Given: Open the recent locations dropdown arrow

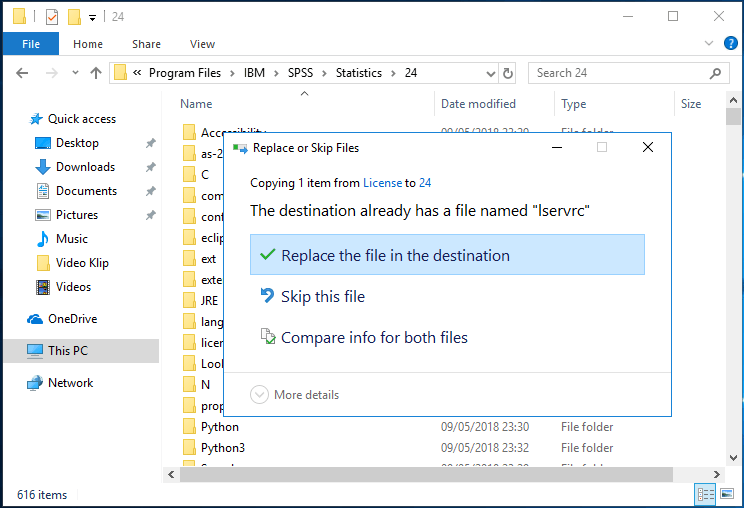Looking at the screenshot, I should pyautogui.click(x=75, y=73).
